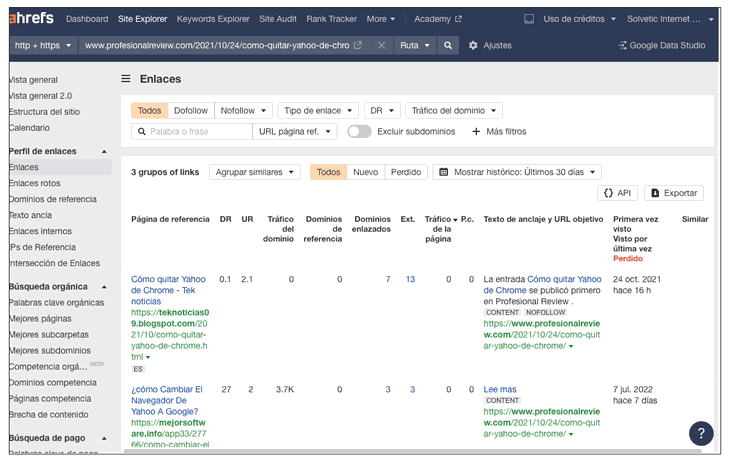Click the Google Data Studio icon
The height and width of the screenshot is (464, 730).
click(623, 46)
